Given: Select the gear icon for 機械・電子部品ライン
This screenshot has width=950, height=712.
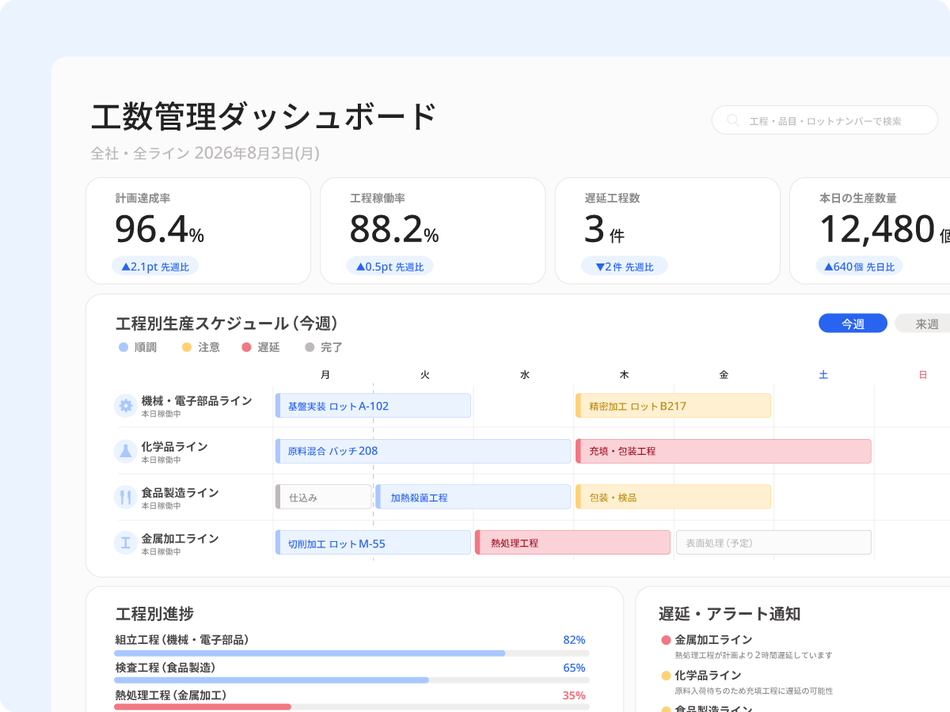Looking at the screenshot, I should (125, 405).
